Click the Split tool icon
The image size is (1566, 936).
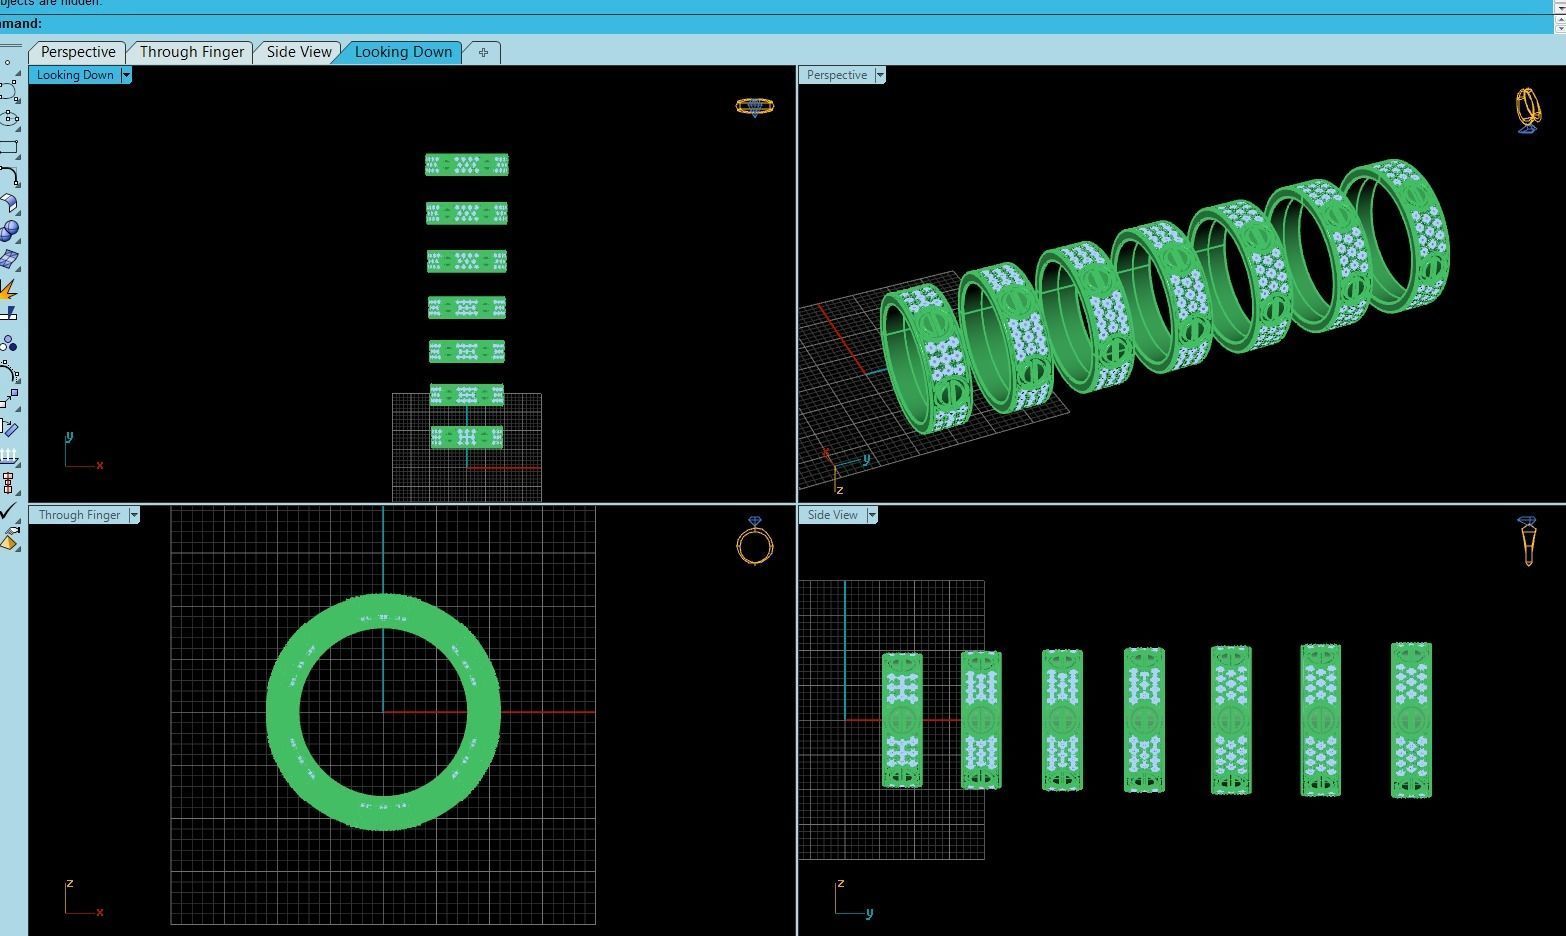pyautogui.click(x=9, y=314)
